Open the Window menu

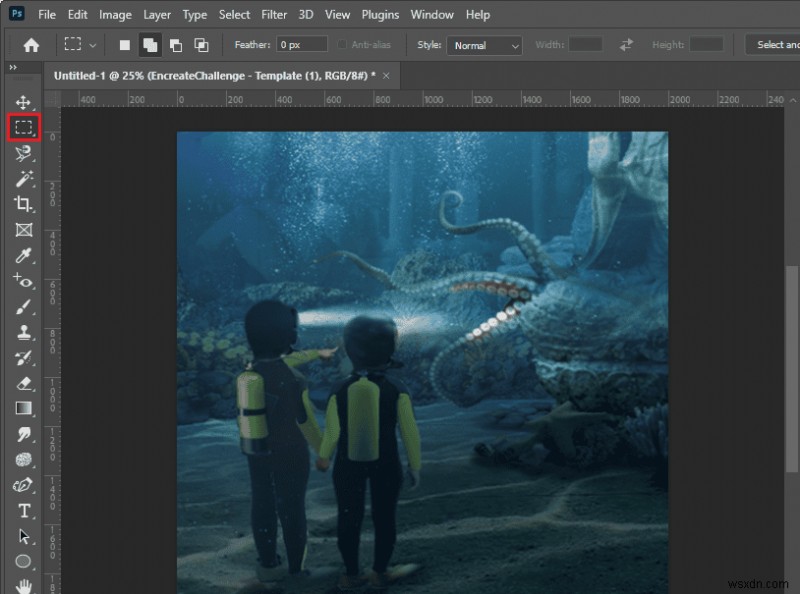(432, 15)
